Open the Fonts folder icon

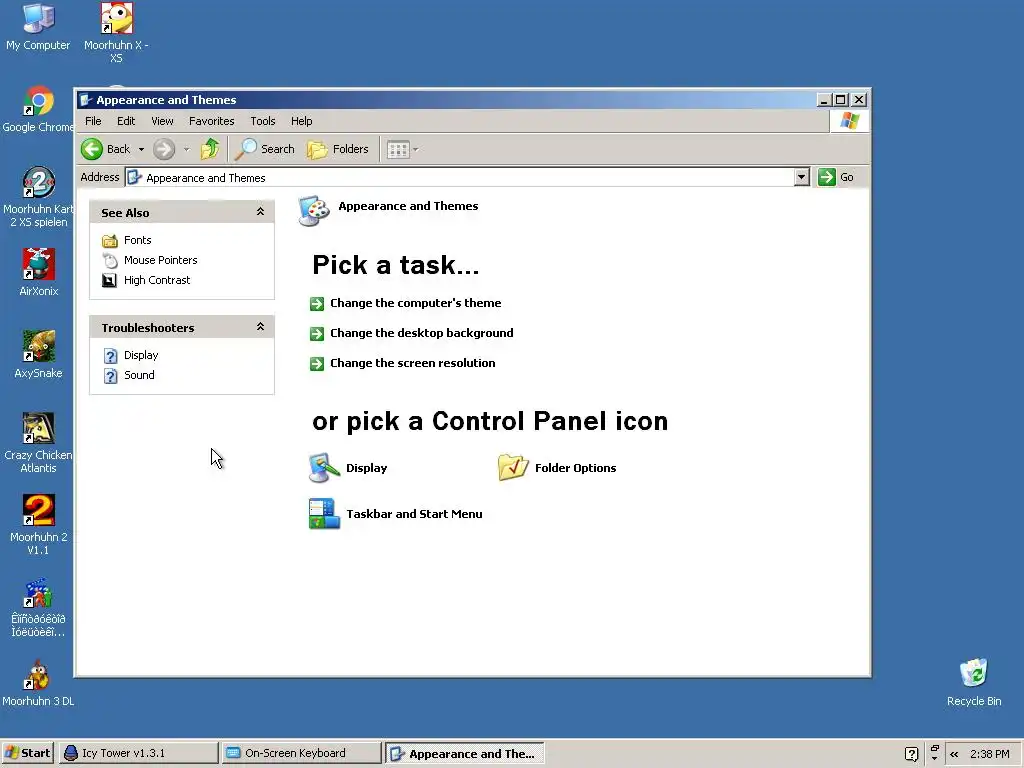click(110, 241)
